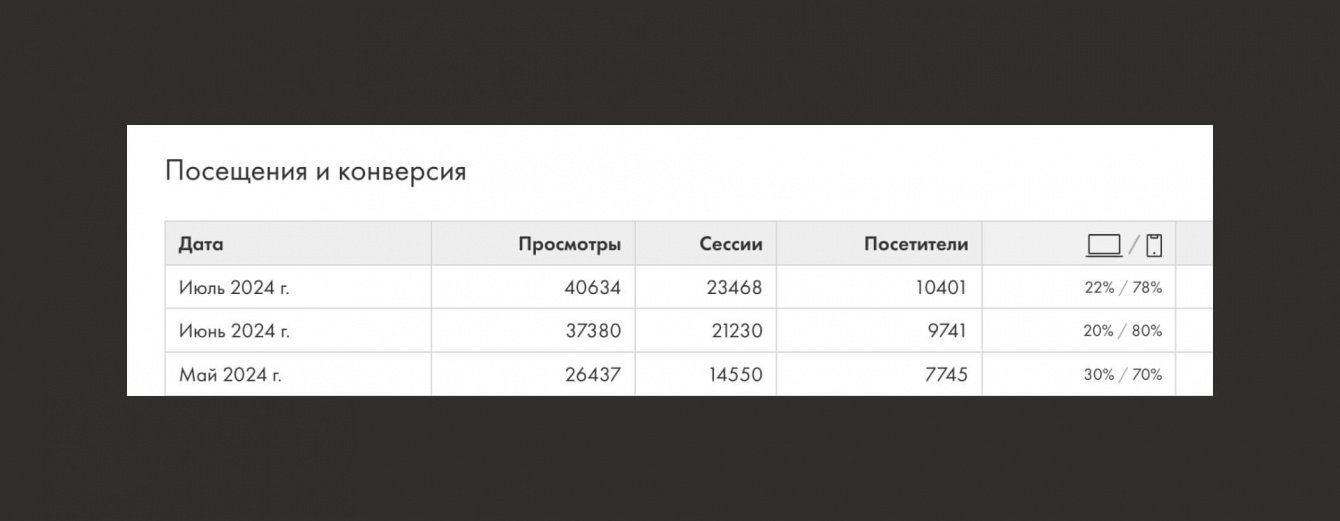The image size is (1340, 521).
Task: Click the mobile phone icon in header
Action: [1154, 244]
